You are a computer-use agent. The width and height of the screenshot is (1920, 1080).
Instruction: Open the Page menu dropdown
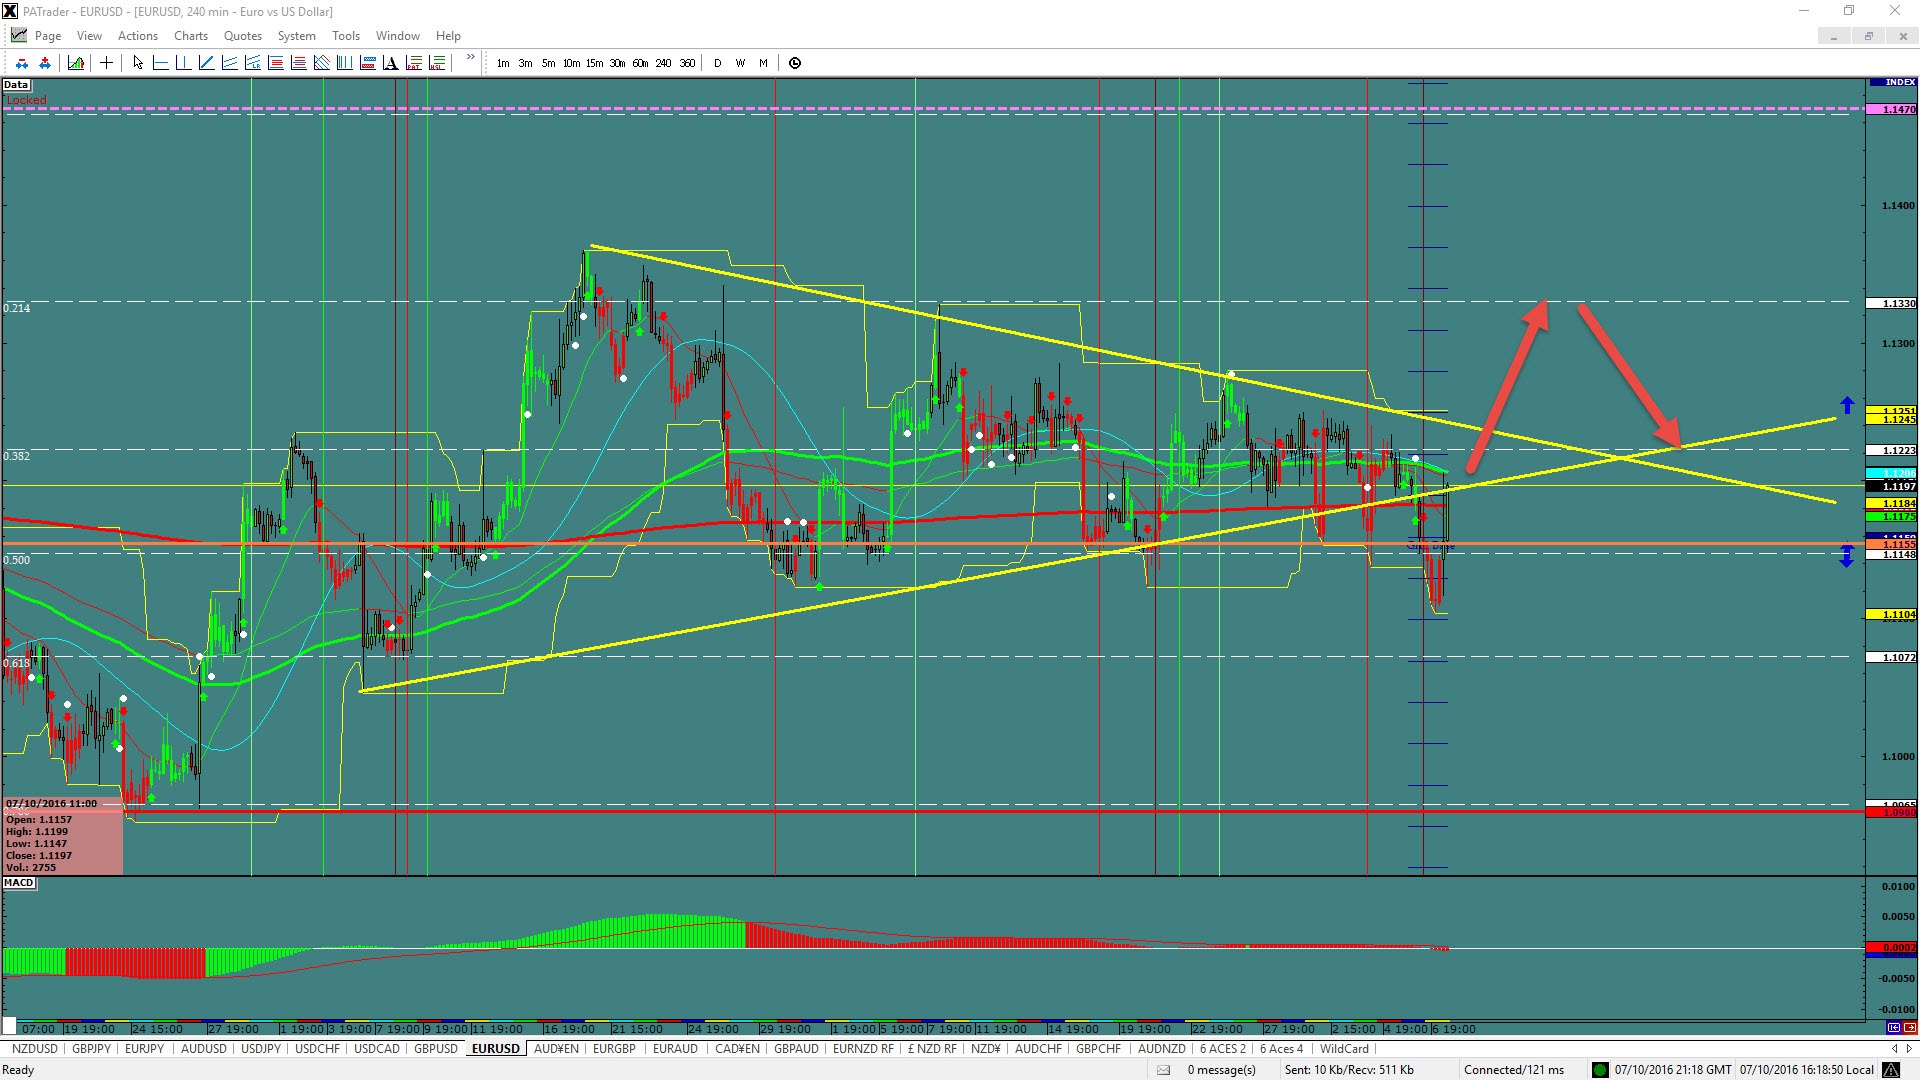[x=47, y=35]
